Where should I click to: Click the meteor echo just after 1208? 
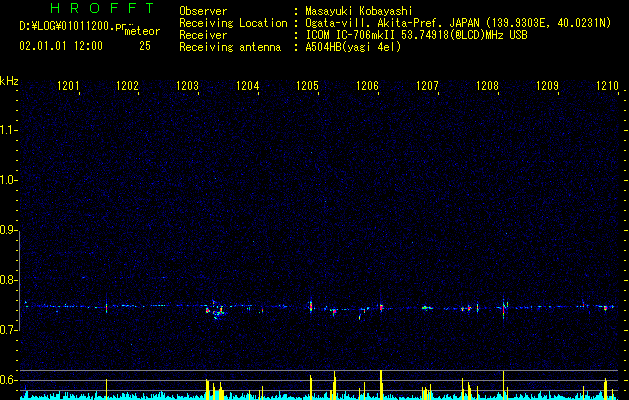504,308
